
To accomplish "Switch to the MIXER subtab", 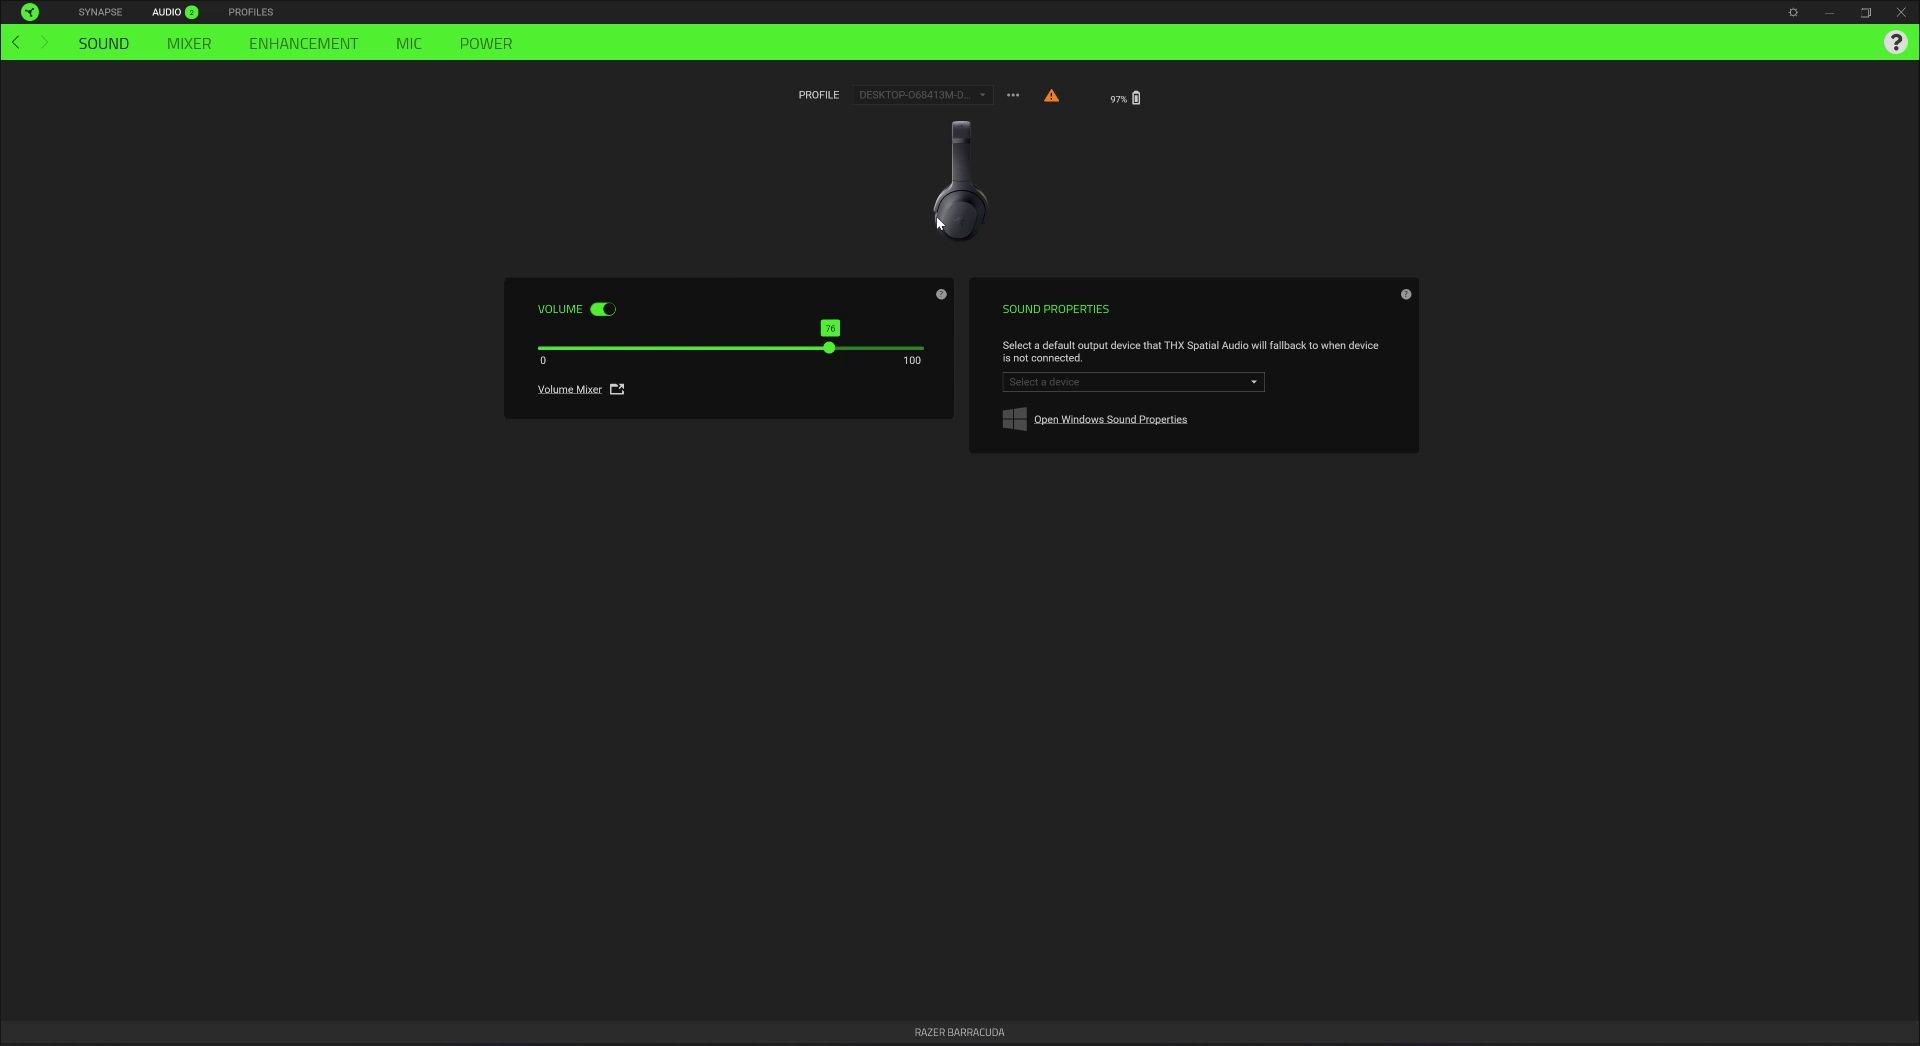I will point(189,43).
